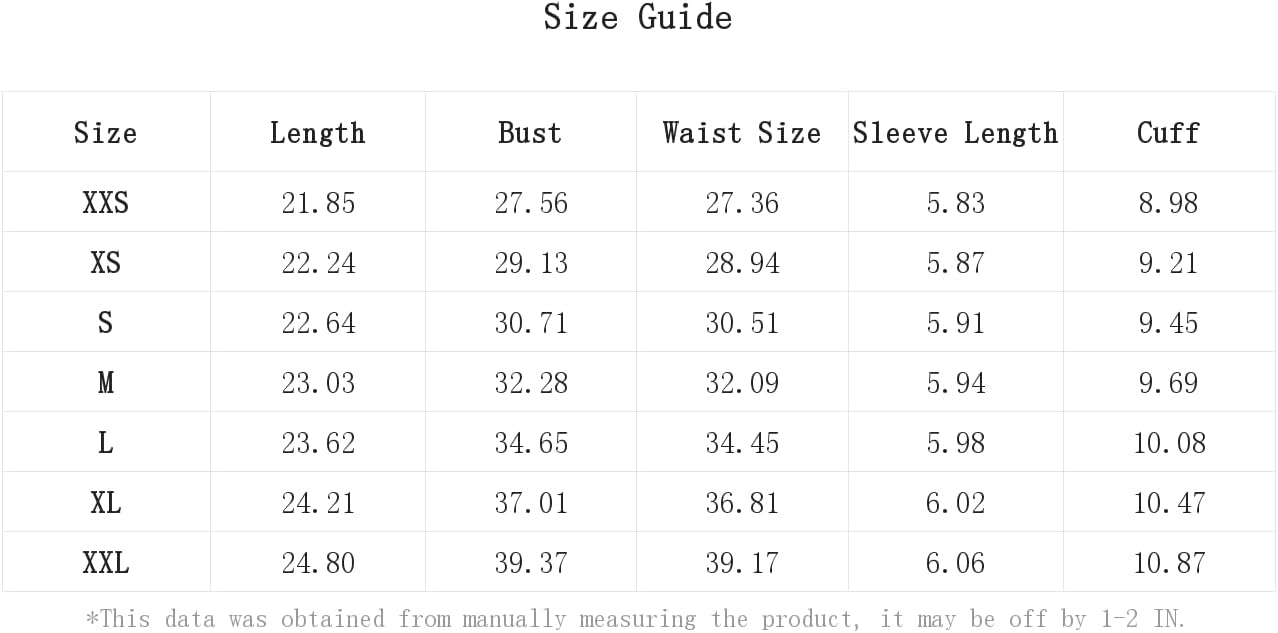Viewport: 1278px width, 633px height.
Task: Click the Cuff column header
Action: tap(1168, 133)
